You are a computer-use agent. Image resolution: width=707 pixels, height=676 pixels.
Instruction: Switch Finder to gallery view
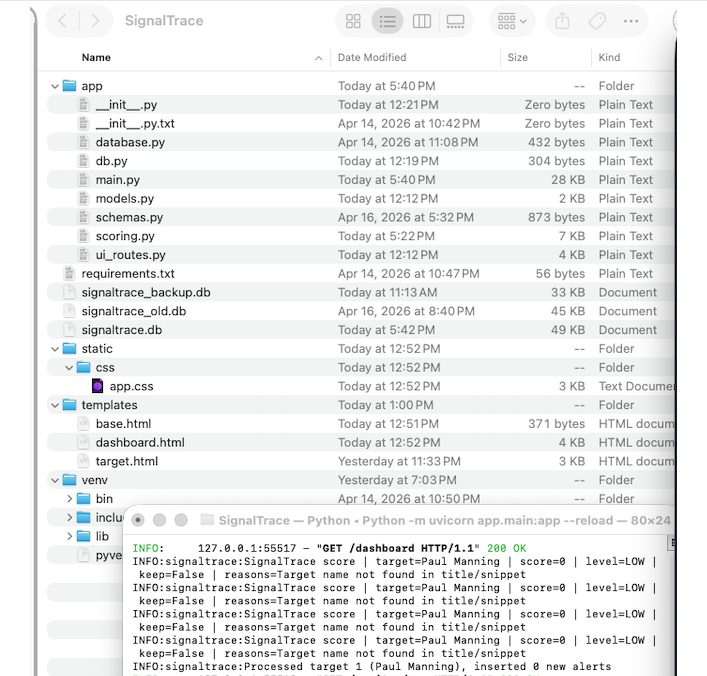[455, 21]
